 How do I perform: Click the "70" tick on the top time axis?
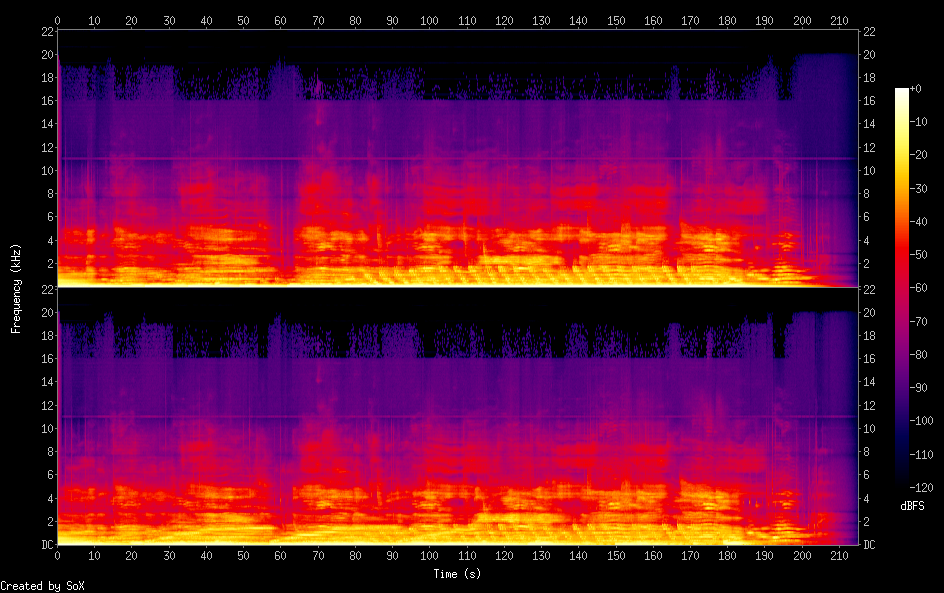point(318,20)
